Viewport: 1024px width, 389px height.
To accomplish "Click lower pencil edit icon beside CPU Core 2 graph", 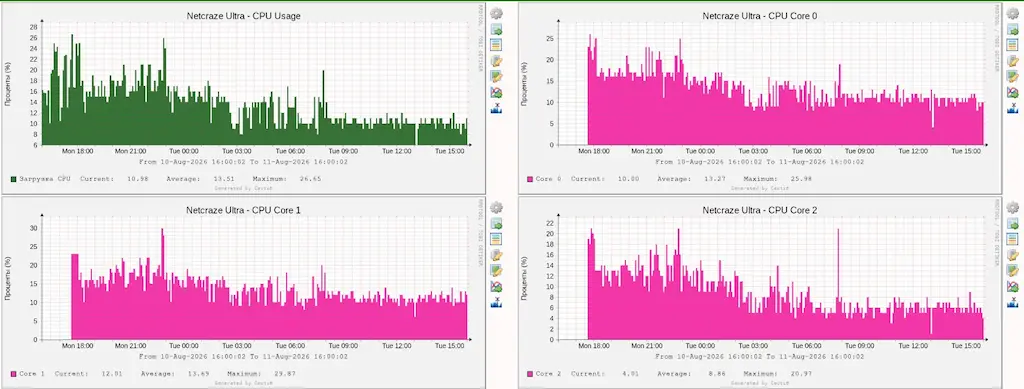I will (x=1013, y=271).
